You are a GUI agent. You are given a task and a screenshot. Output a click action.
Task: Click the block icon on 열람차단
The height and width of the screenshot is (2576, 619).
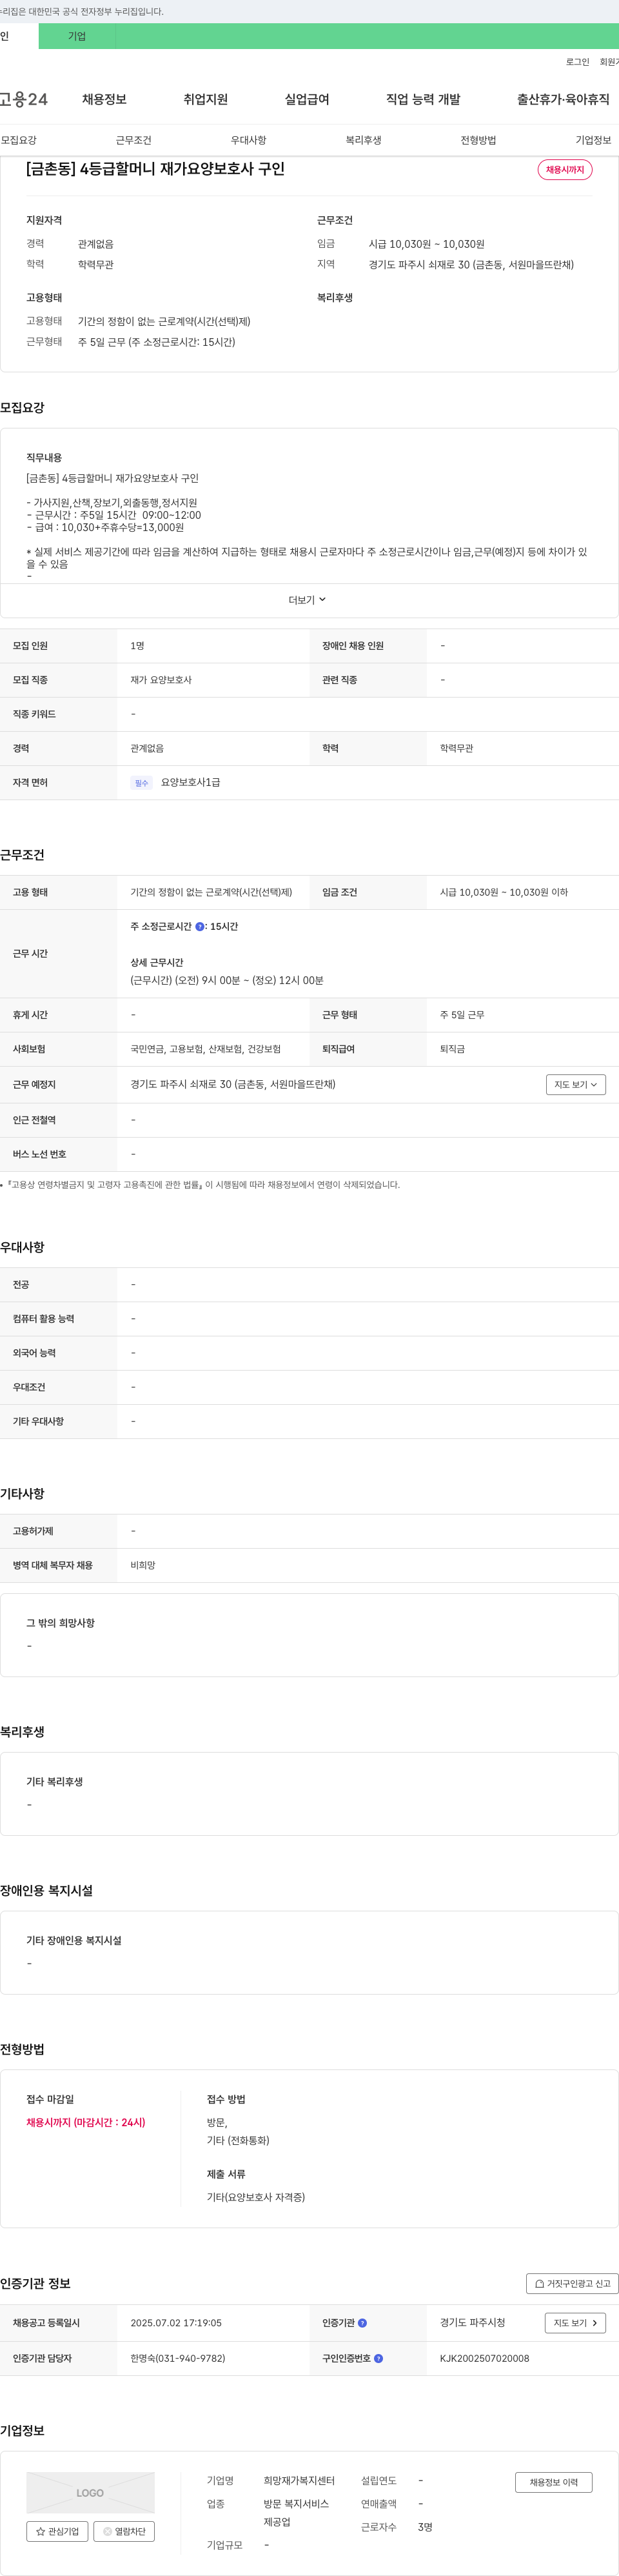pyautogui.click(x=108, y=2531)
